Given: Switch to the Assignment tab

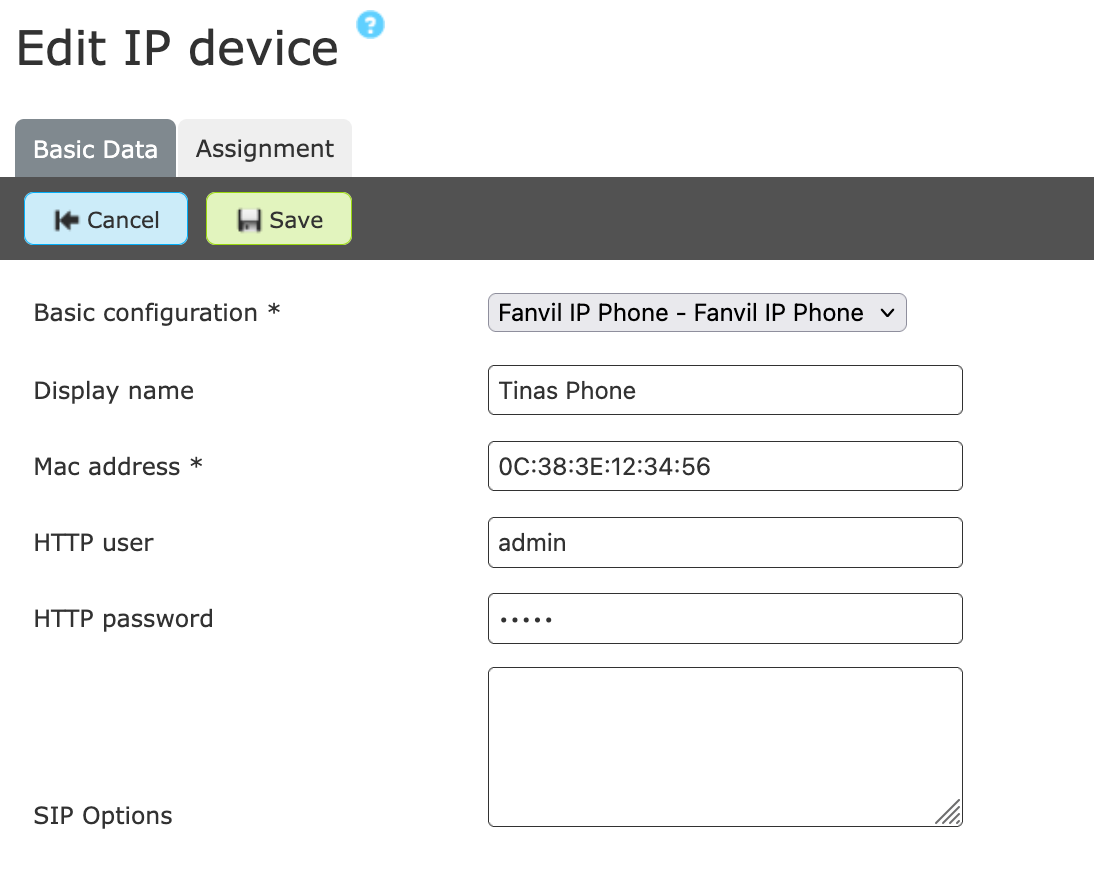Looking at the screenshot, I should coord(264,148).
